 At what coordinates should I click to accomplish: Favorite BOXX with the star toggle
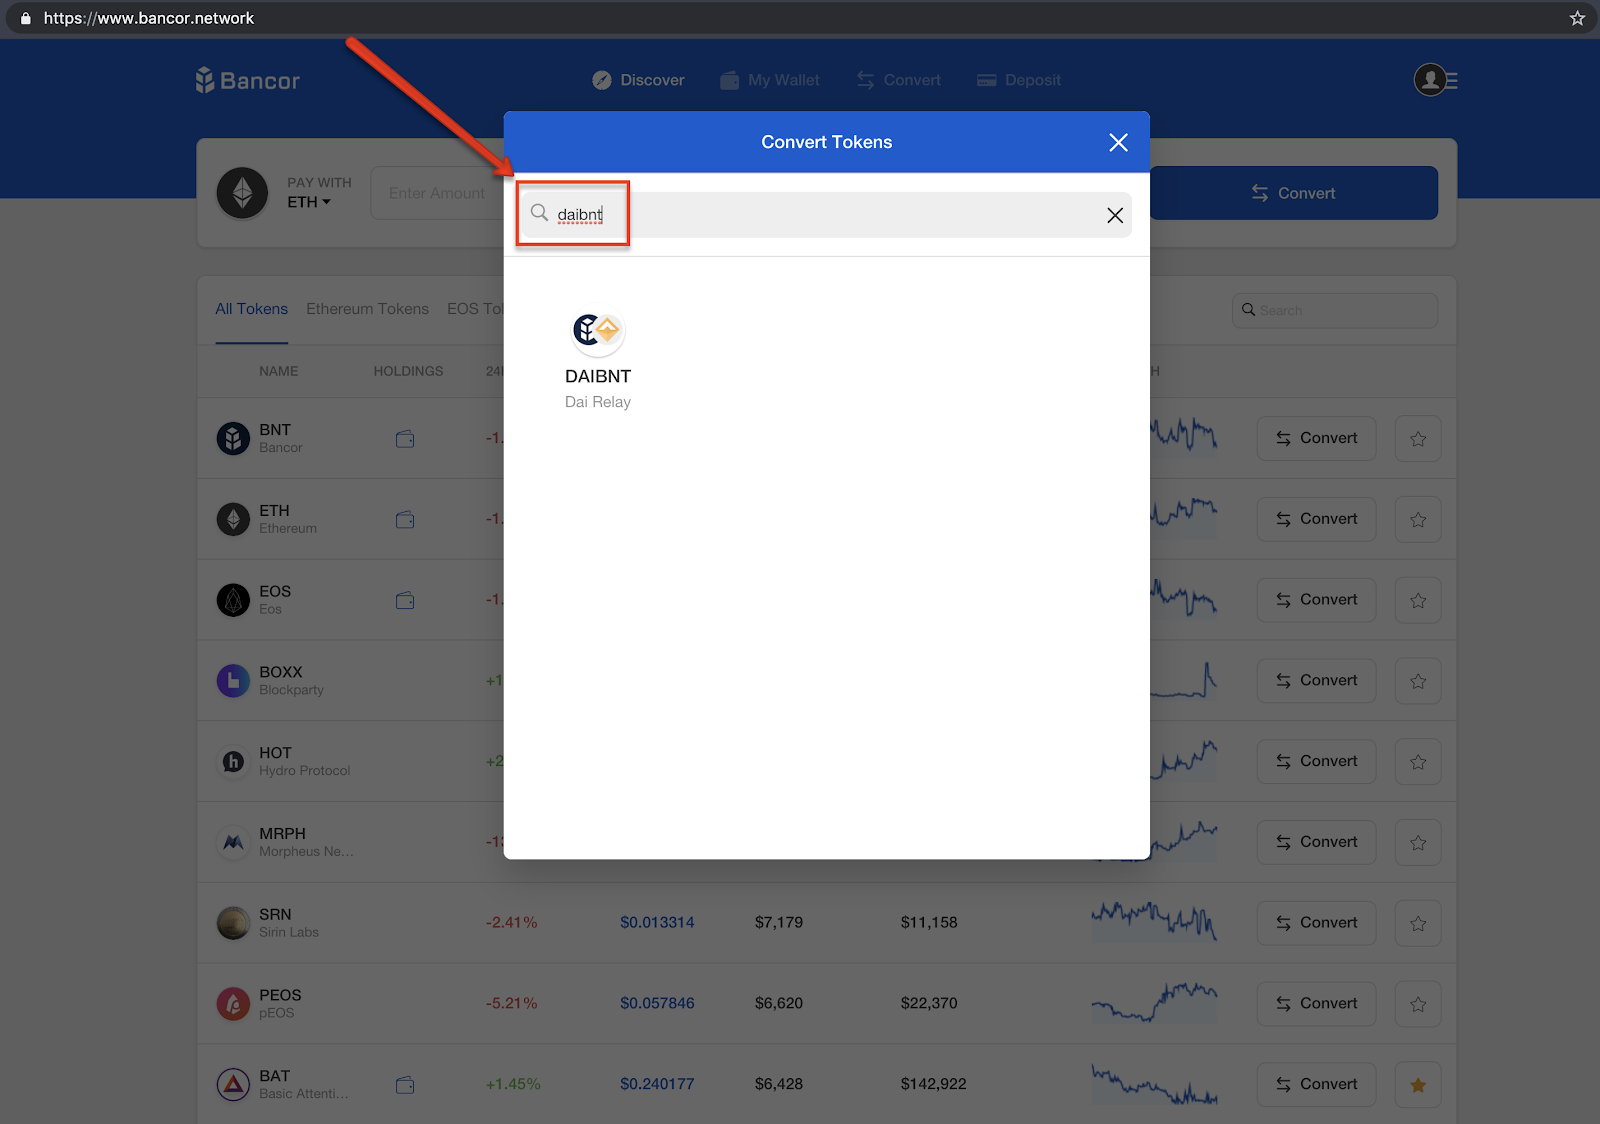click(x=1418, y=681)
